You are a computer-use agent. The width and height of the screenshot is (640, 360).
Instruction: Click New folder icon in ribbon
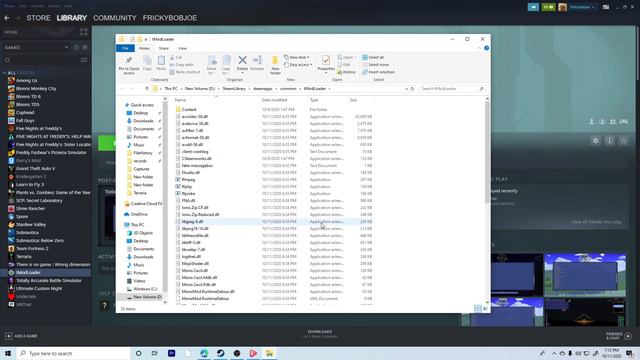click(x=275, y=65)
